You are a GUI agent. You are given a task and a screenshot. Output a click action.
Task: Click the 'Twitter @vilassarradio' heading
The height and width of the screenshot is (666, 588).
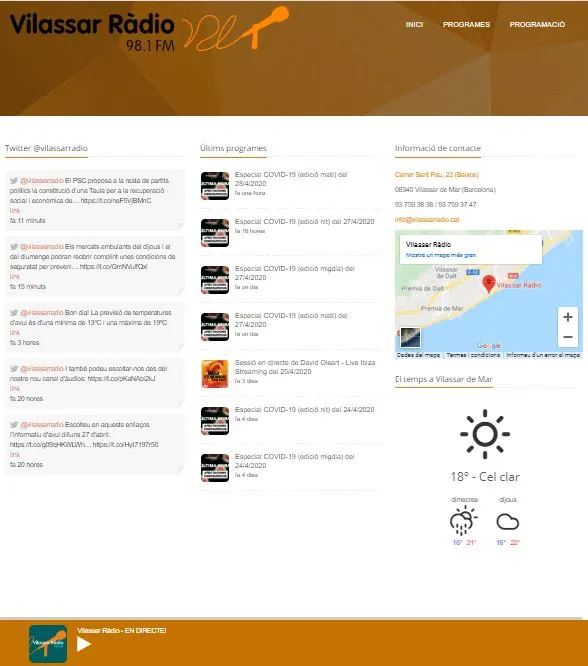coord(46,148)
